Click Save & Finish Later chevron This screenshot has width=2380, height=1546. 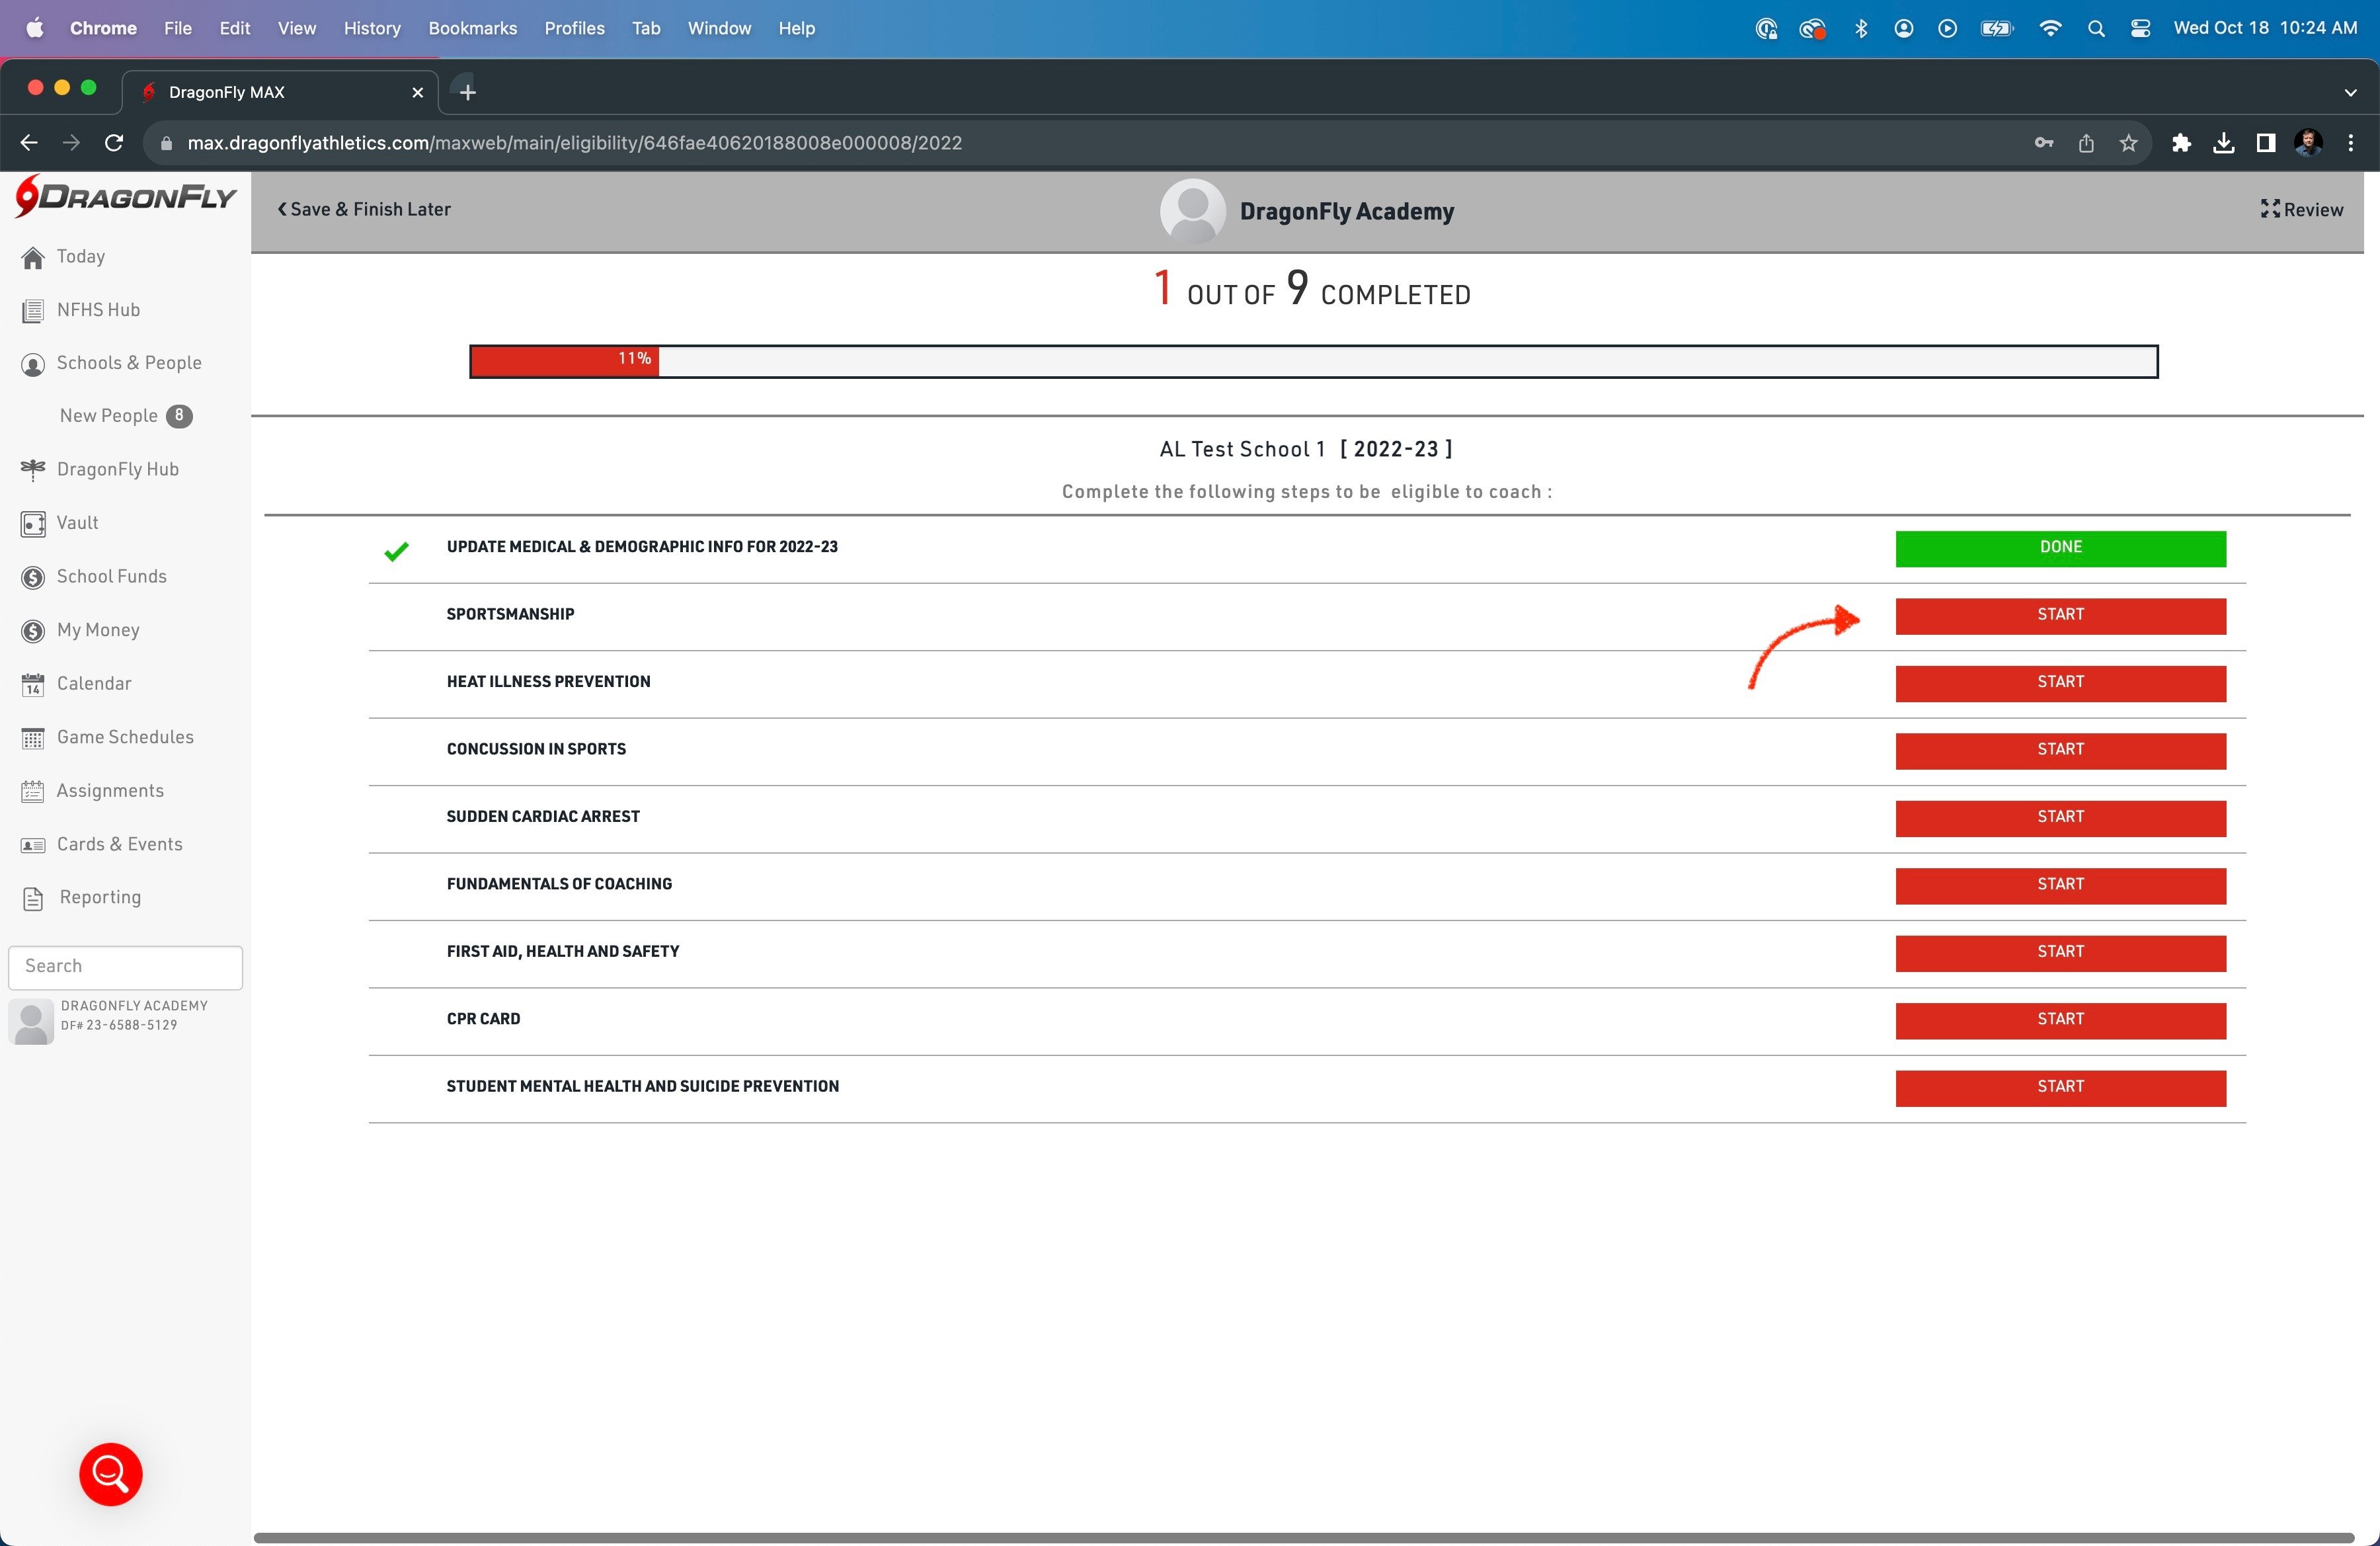point(283,210)
